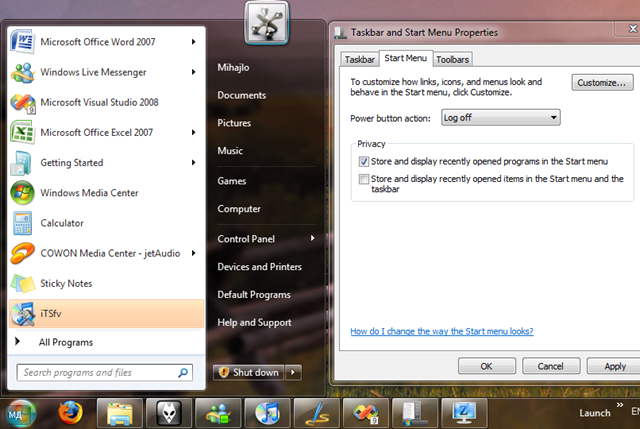640x429 pixels.
Task: Show hidden Launch toolbar items chevron
Action: click(620, 405)
